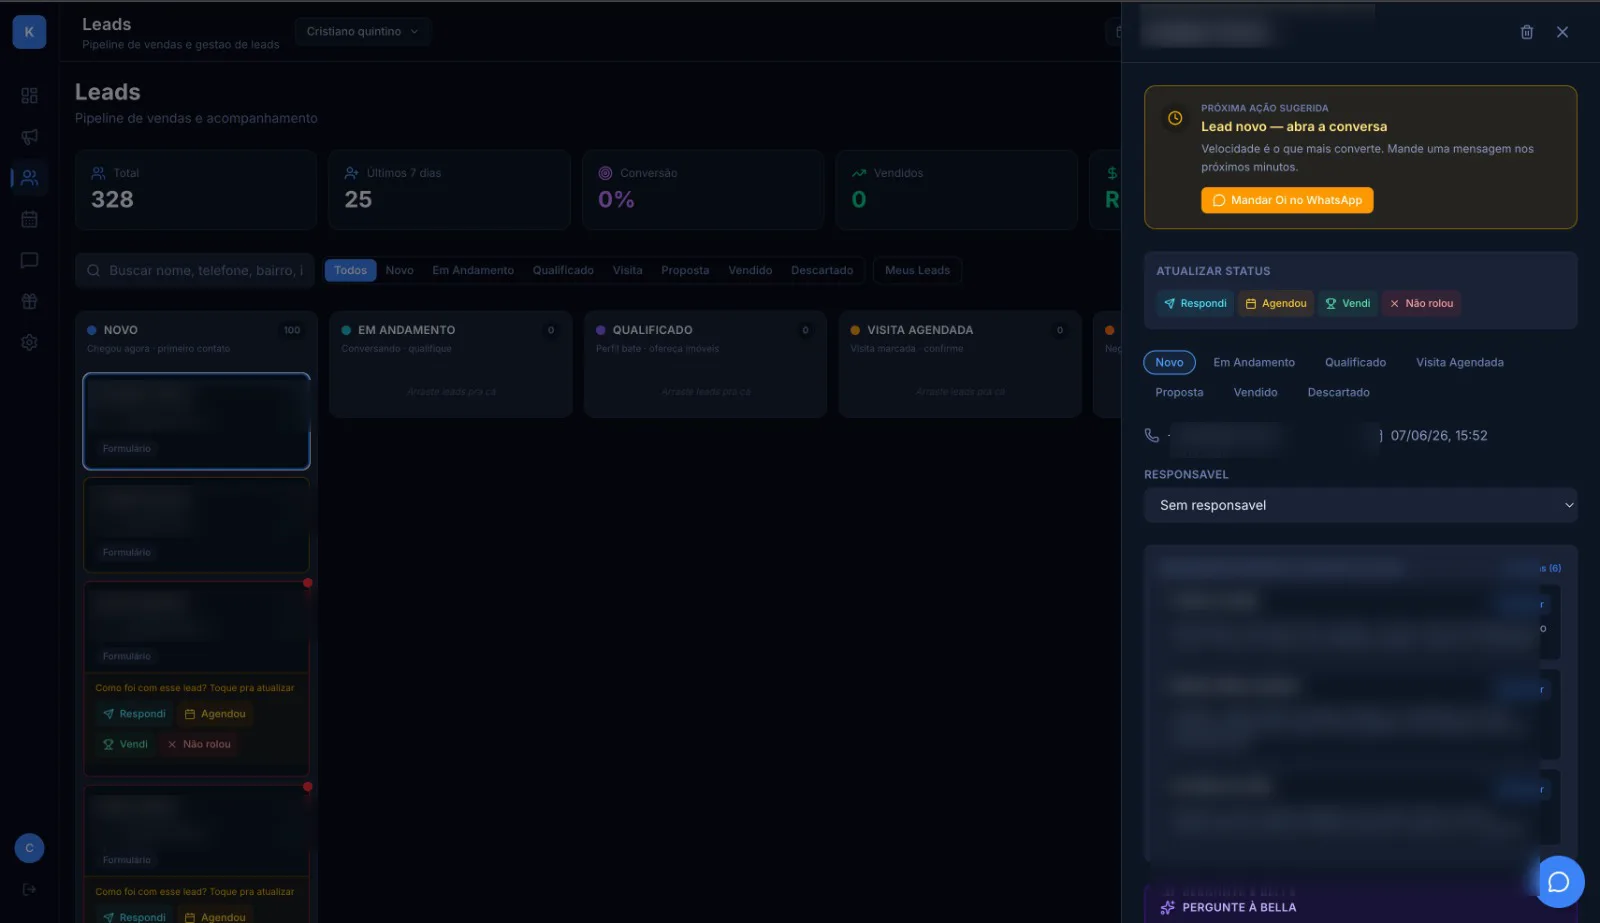Image resolution: width=1600 pixels, height=923 pixels.
Task: Select Qualificado stage in panel
Action: click(1355, 362)
